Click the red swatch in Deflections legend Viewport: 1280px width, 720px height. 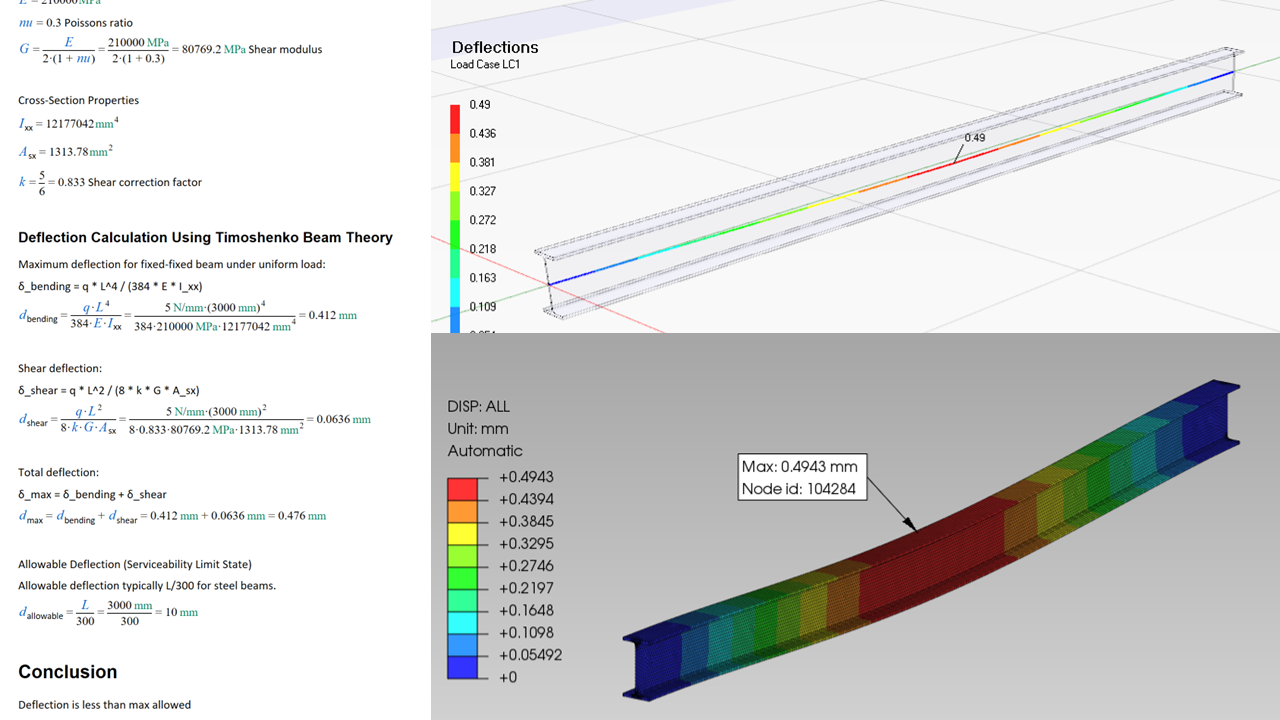click(x=455, y=119)
